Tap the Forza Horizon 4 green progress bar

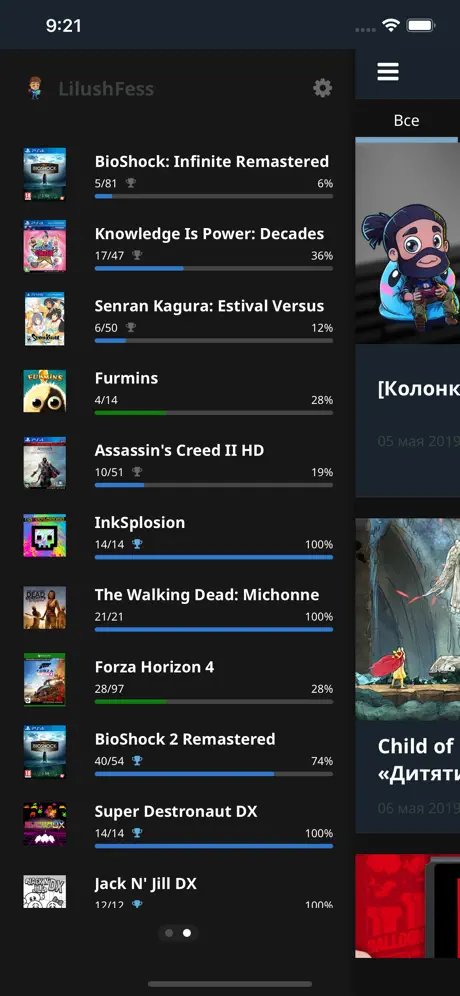pos(213,702)
